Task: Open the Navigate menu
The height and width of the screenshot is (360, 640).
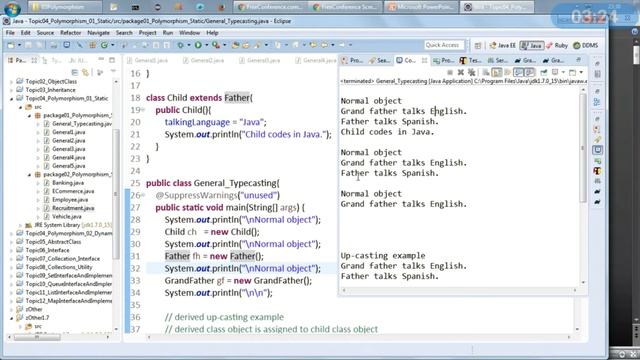Action: pos(98,33)
